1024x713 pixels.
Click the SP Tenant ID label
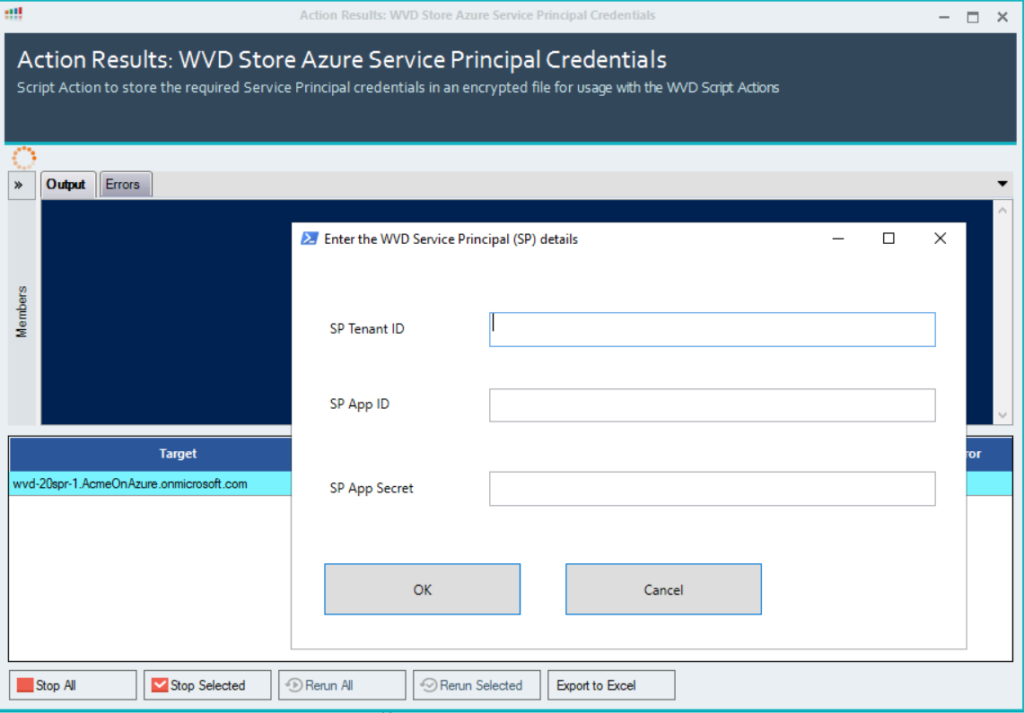point(367,329)
